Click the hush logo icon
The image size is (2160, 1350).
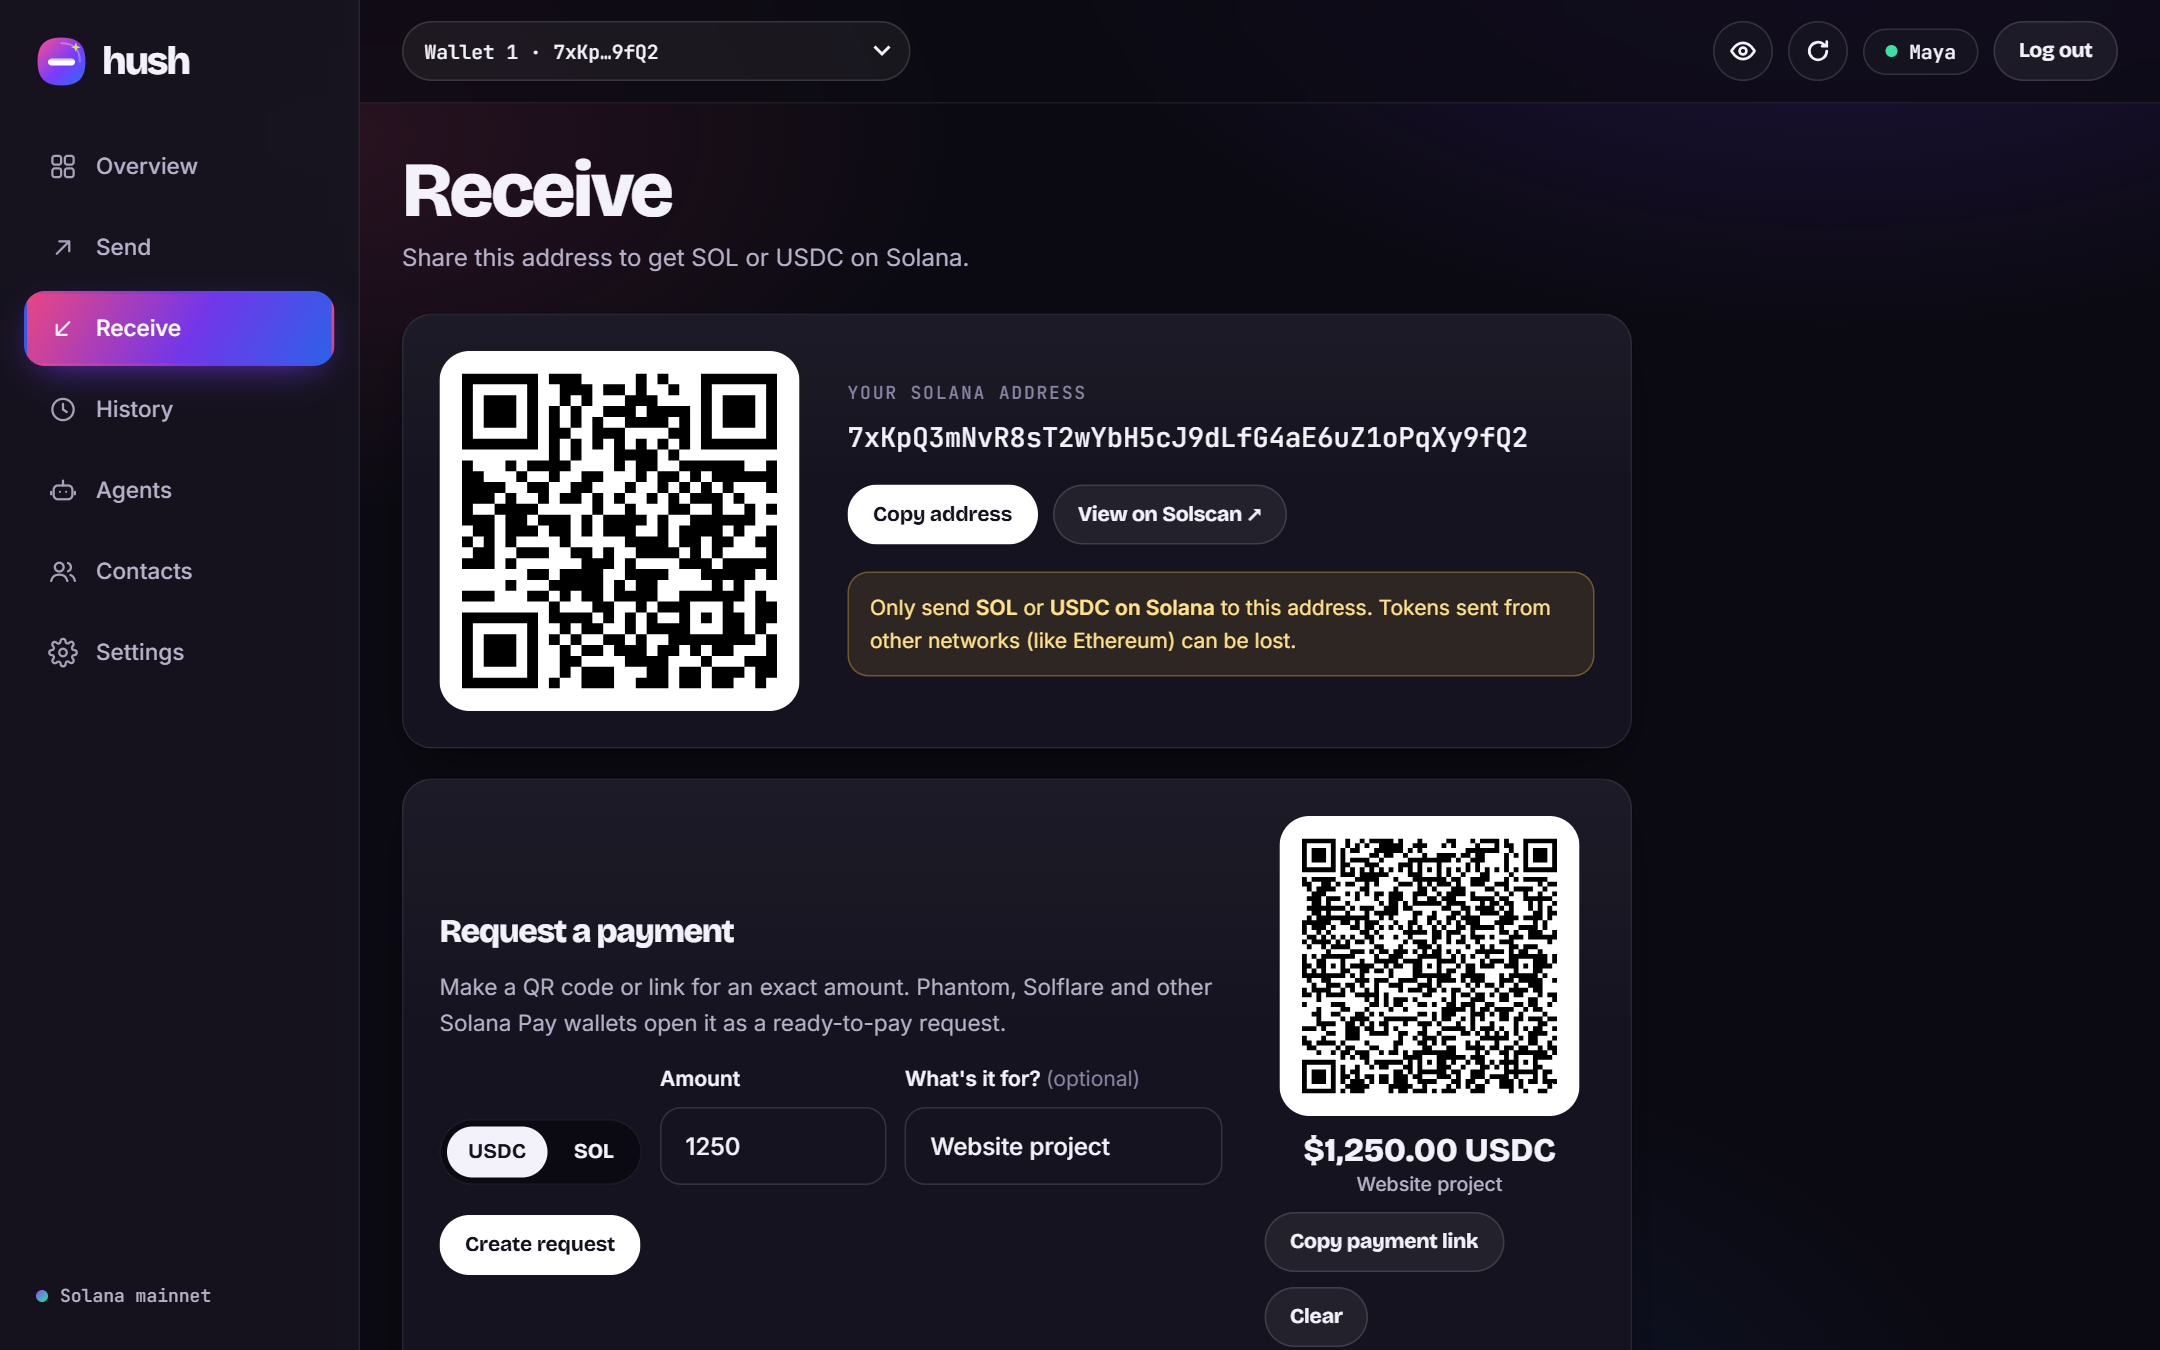click(x=61, y=61)
